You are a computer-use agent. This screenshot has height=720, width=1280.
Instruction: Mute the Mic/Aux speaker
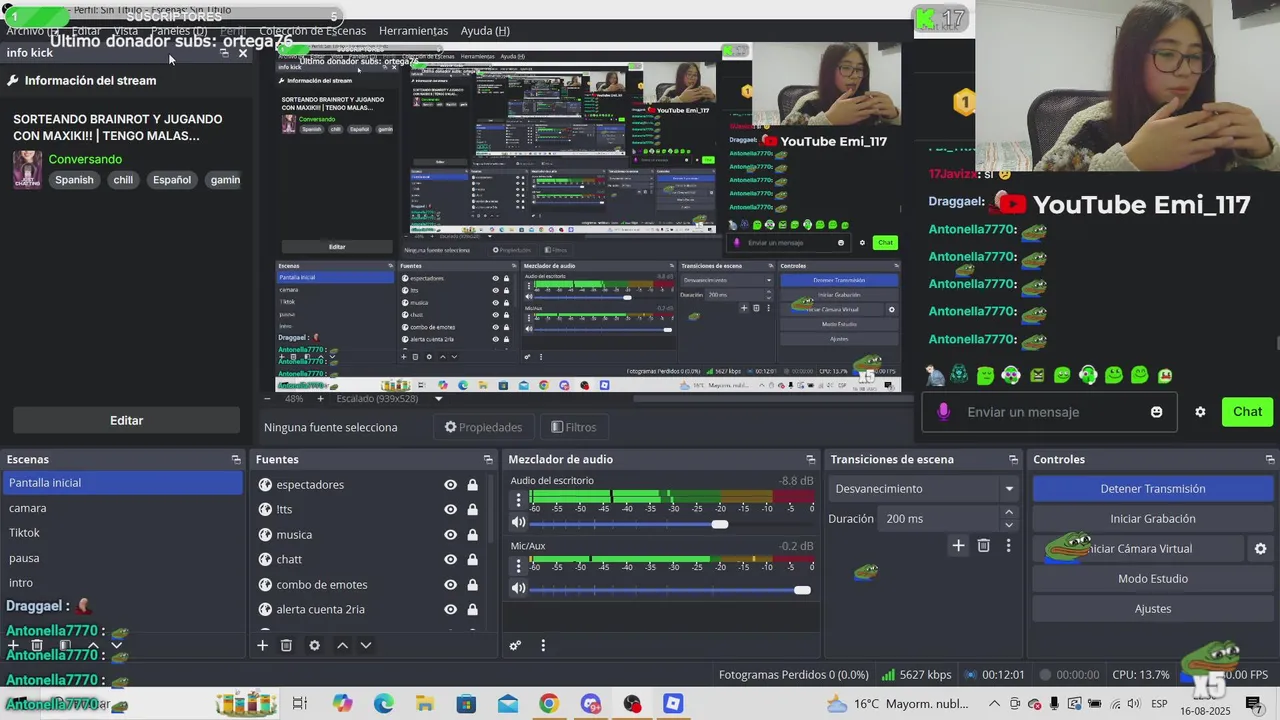[x=518, y=588]
